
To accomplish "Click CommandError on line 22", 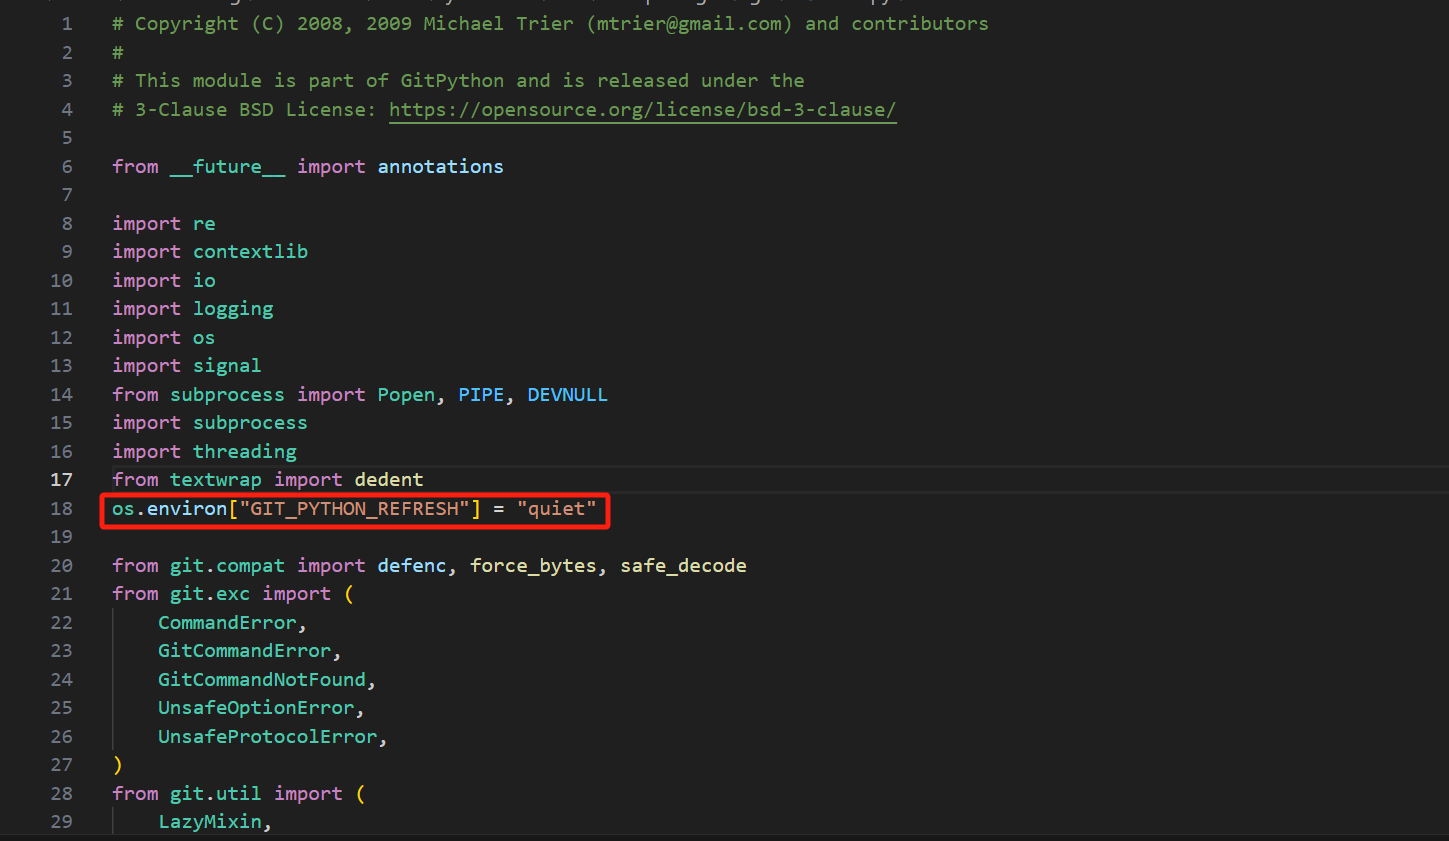I will [x=227, y=622].
